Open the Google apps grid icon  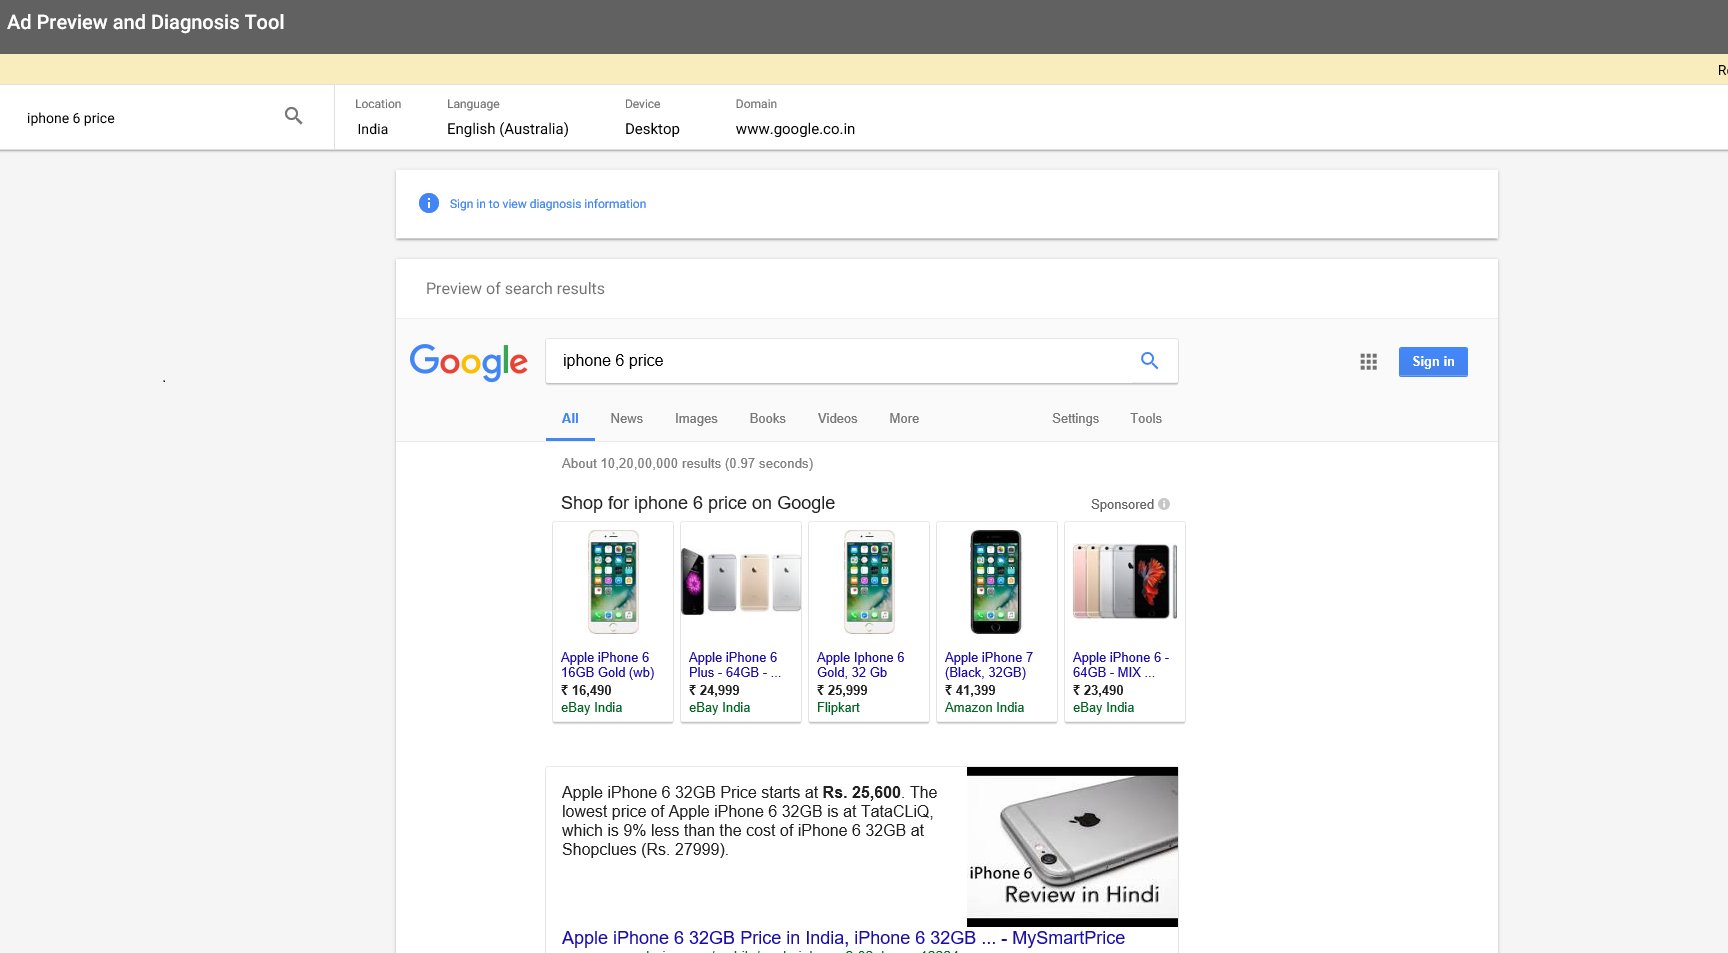tap(1368, 362)
